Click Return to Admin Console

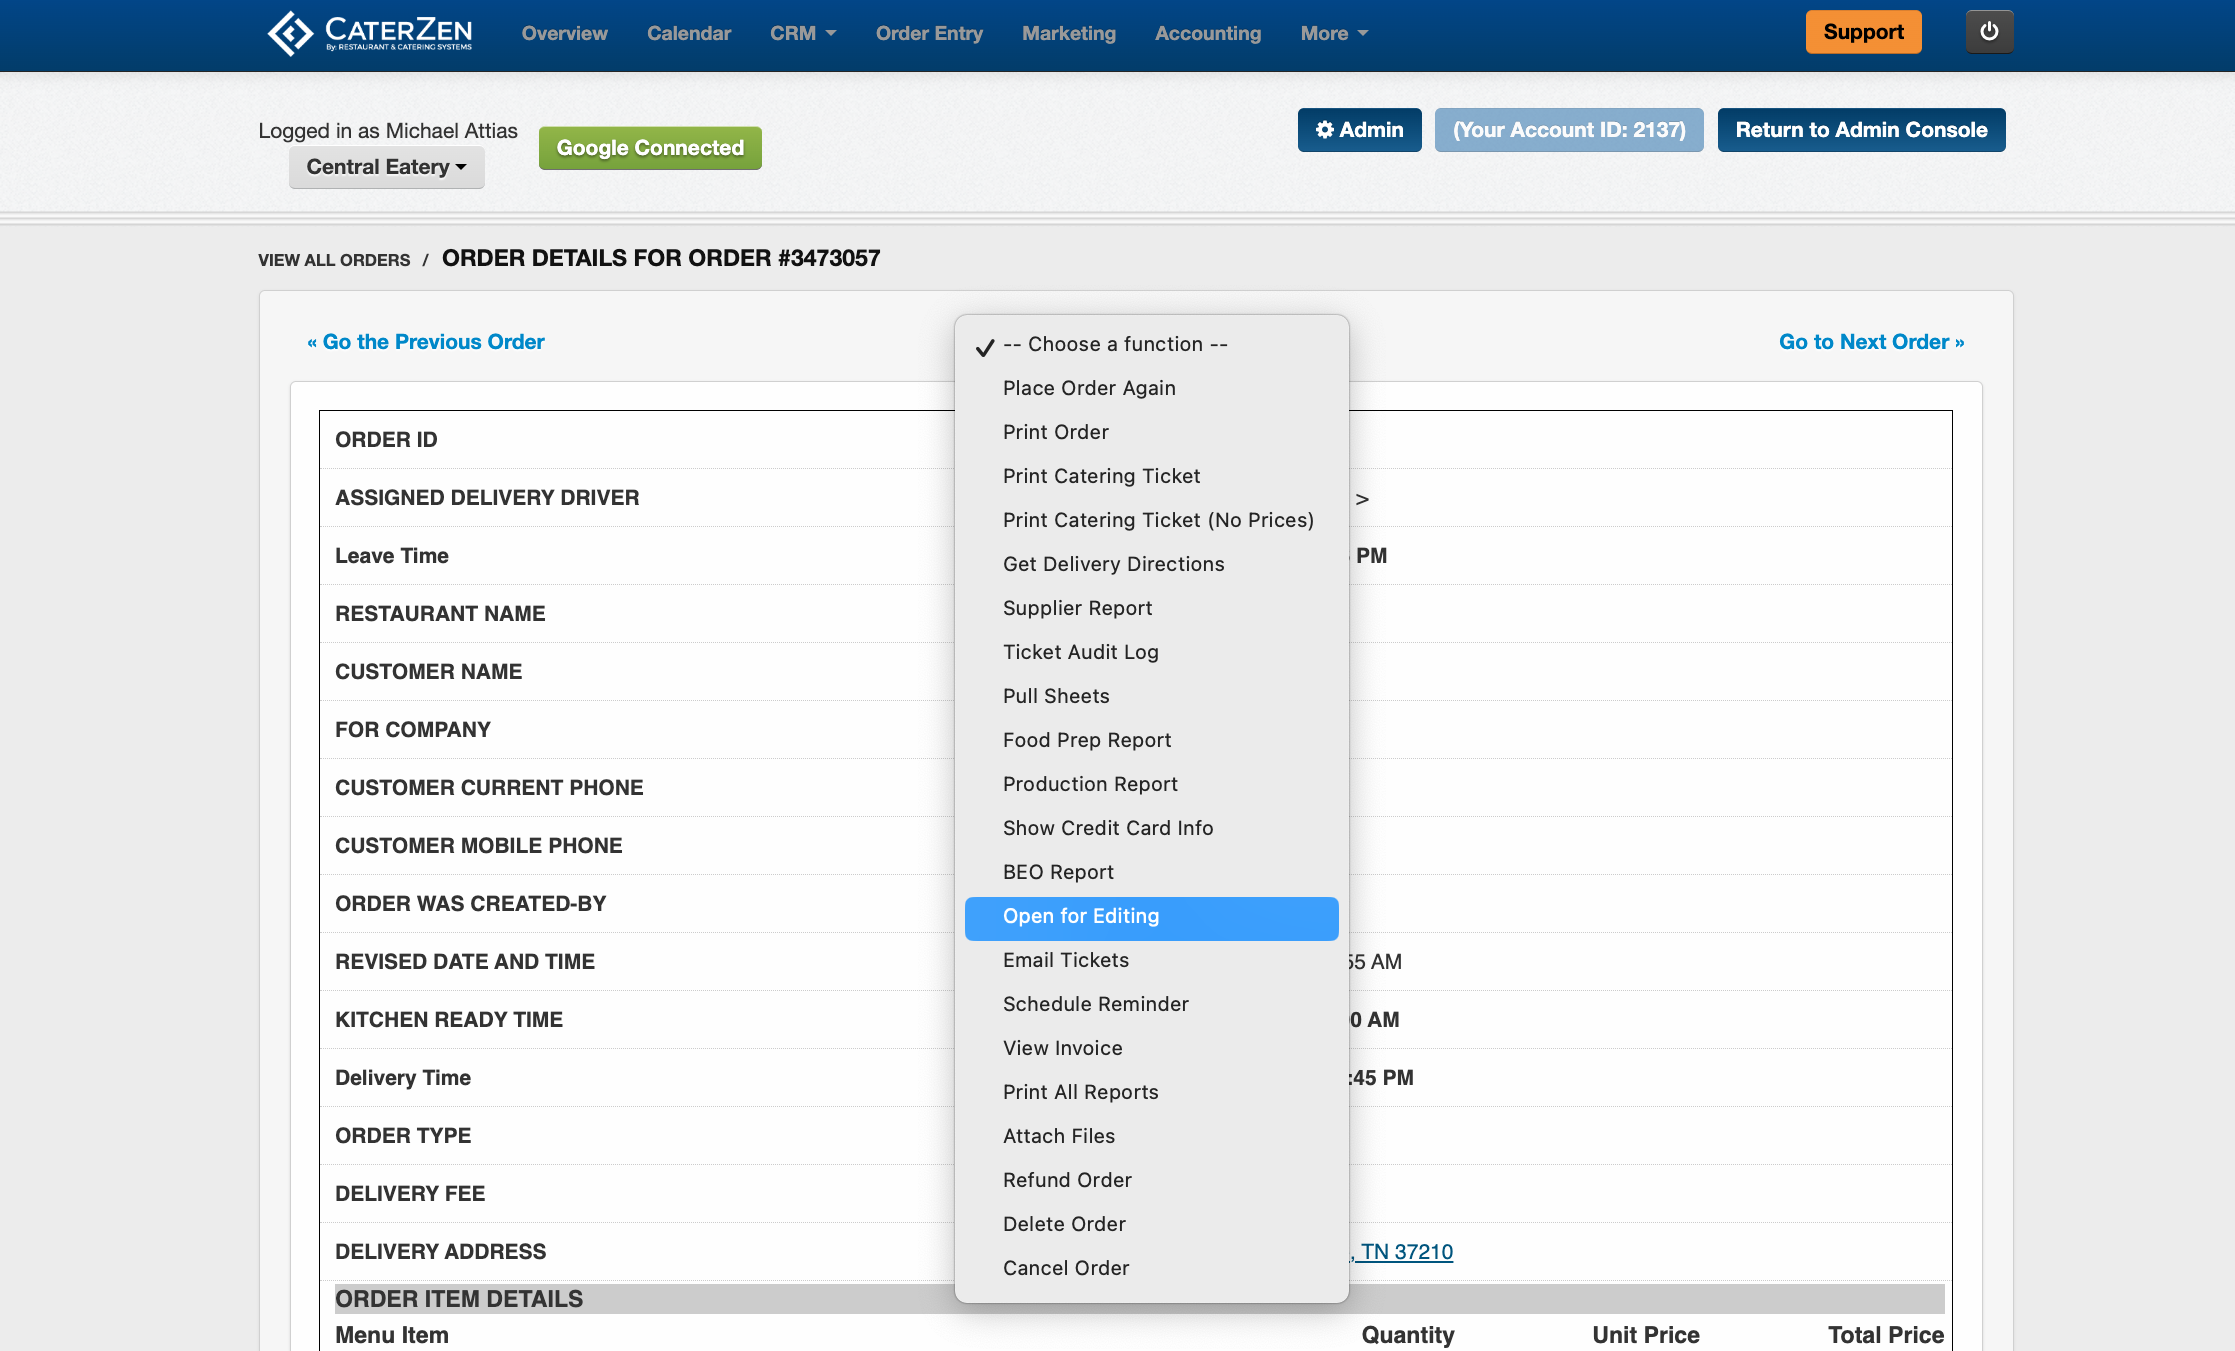coord(1861,130)
